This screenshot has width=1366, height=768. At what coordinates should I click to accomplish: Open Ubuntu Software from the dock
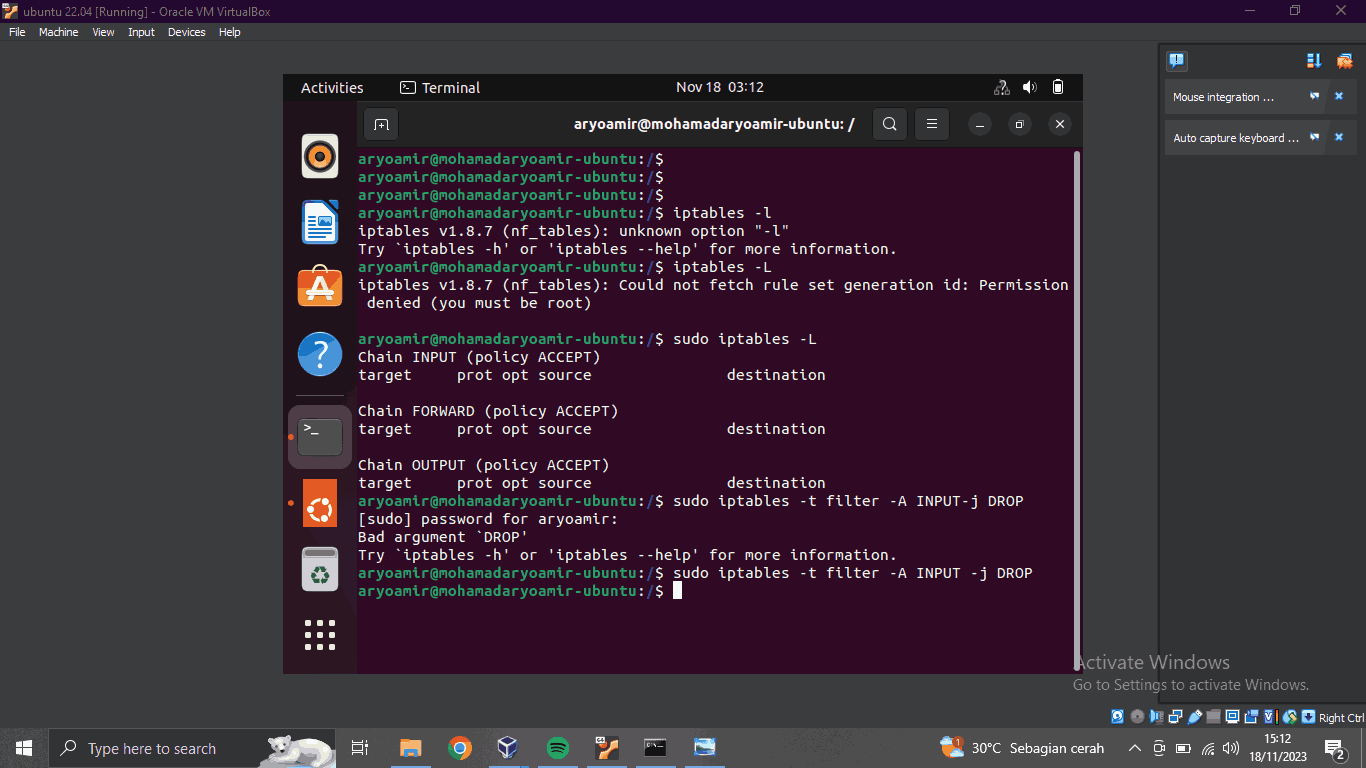click(x=320, y=287)
